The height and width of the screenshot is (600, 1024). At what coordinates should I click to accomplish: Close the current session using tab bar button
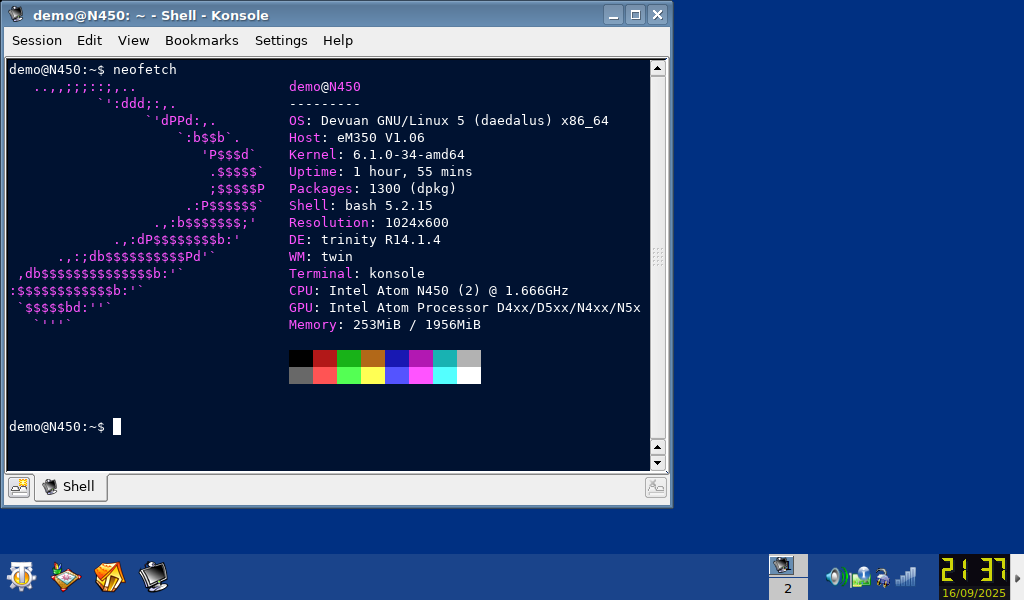[656, 487]
